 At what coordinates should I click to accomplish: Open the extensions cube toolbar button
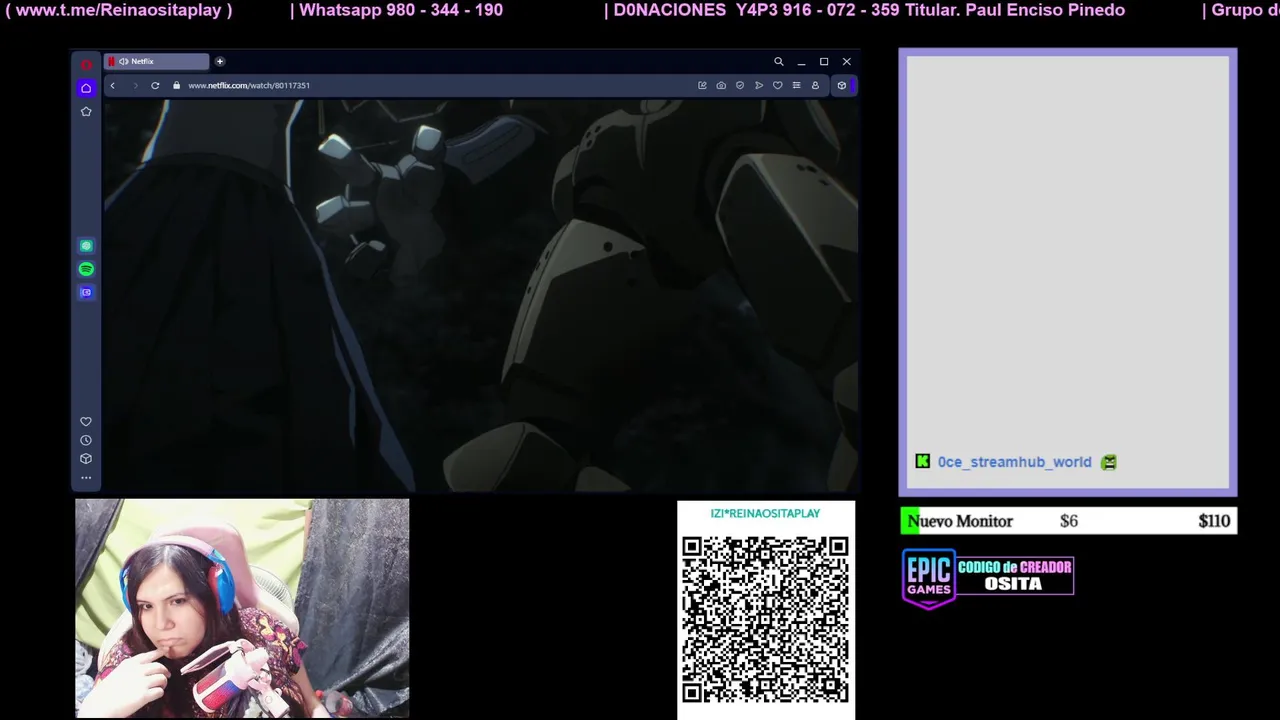pos(841,85)
